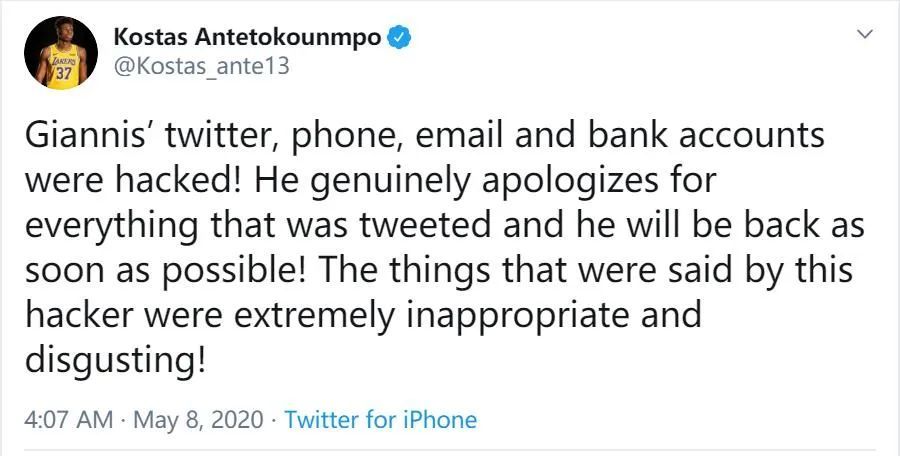The height and width of the screenshot is (456, 900).
Task: Open the Kostas Antetokounmpo display name
Action: (x=248, y=37)
